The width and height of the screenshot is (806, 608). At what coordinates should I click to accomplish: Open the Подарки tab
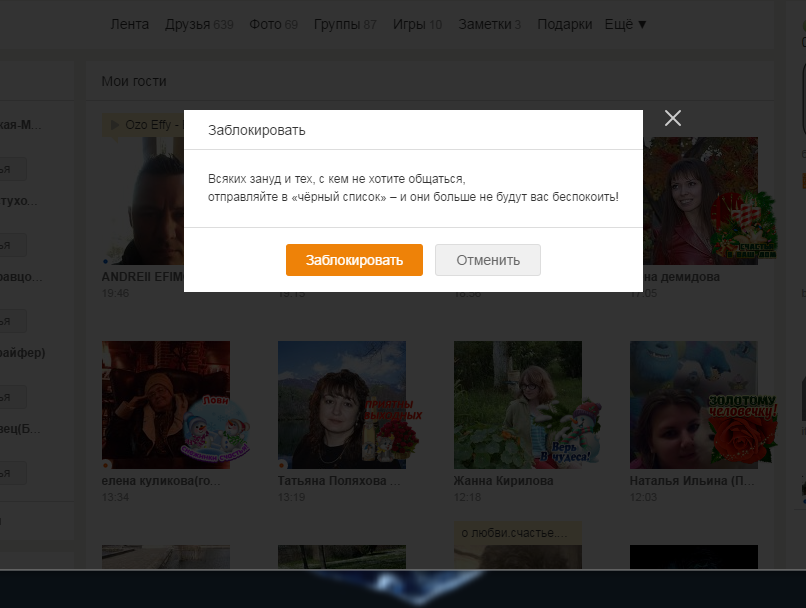[564, 24]
